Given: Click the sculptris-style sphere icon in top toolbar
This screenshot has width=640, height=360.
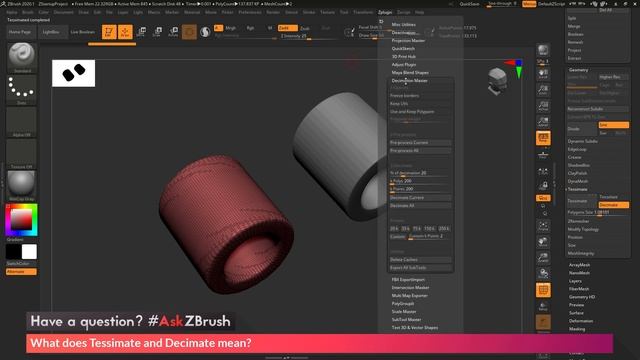Looking at the screenshot, I should click(205, 32).
